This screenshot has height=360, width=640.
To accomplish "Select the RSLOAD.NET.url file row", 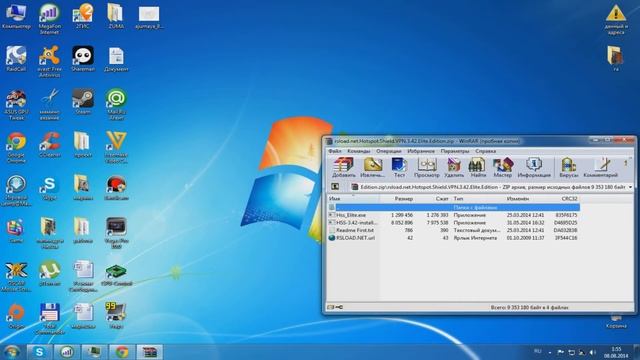I will click(x=453, y=238).
